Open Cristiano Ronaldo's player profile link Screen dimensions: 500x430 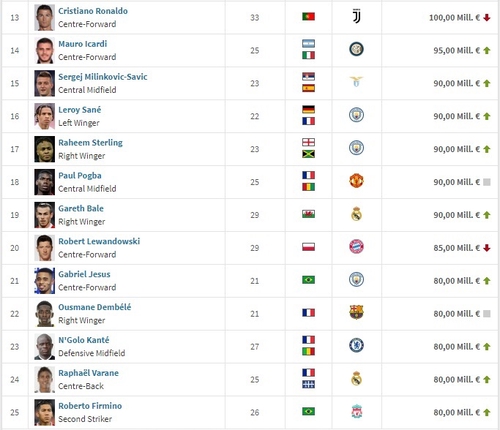click(93, 11)
